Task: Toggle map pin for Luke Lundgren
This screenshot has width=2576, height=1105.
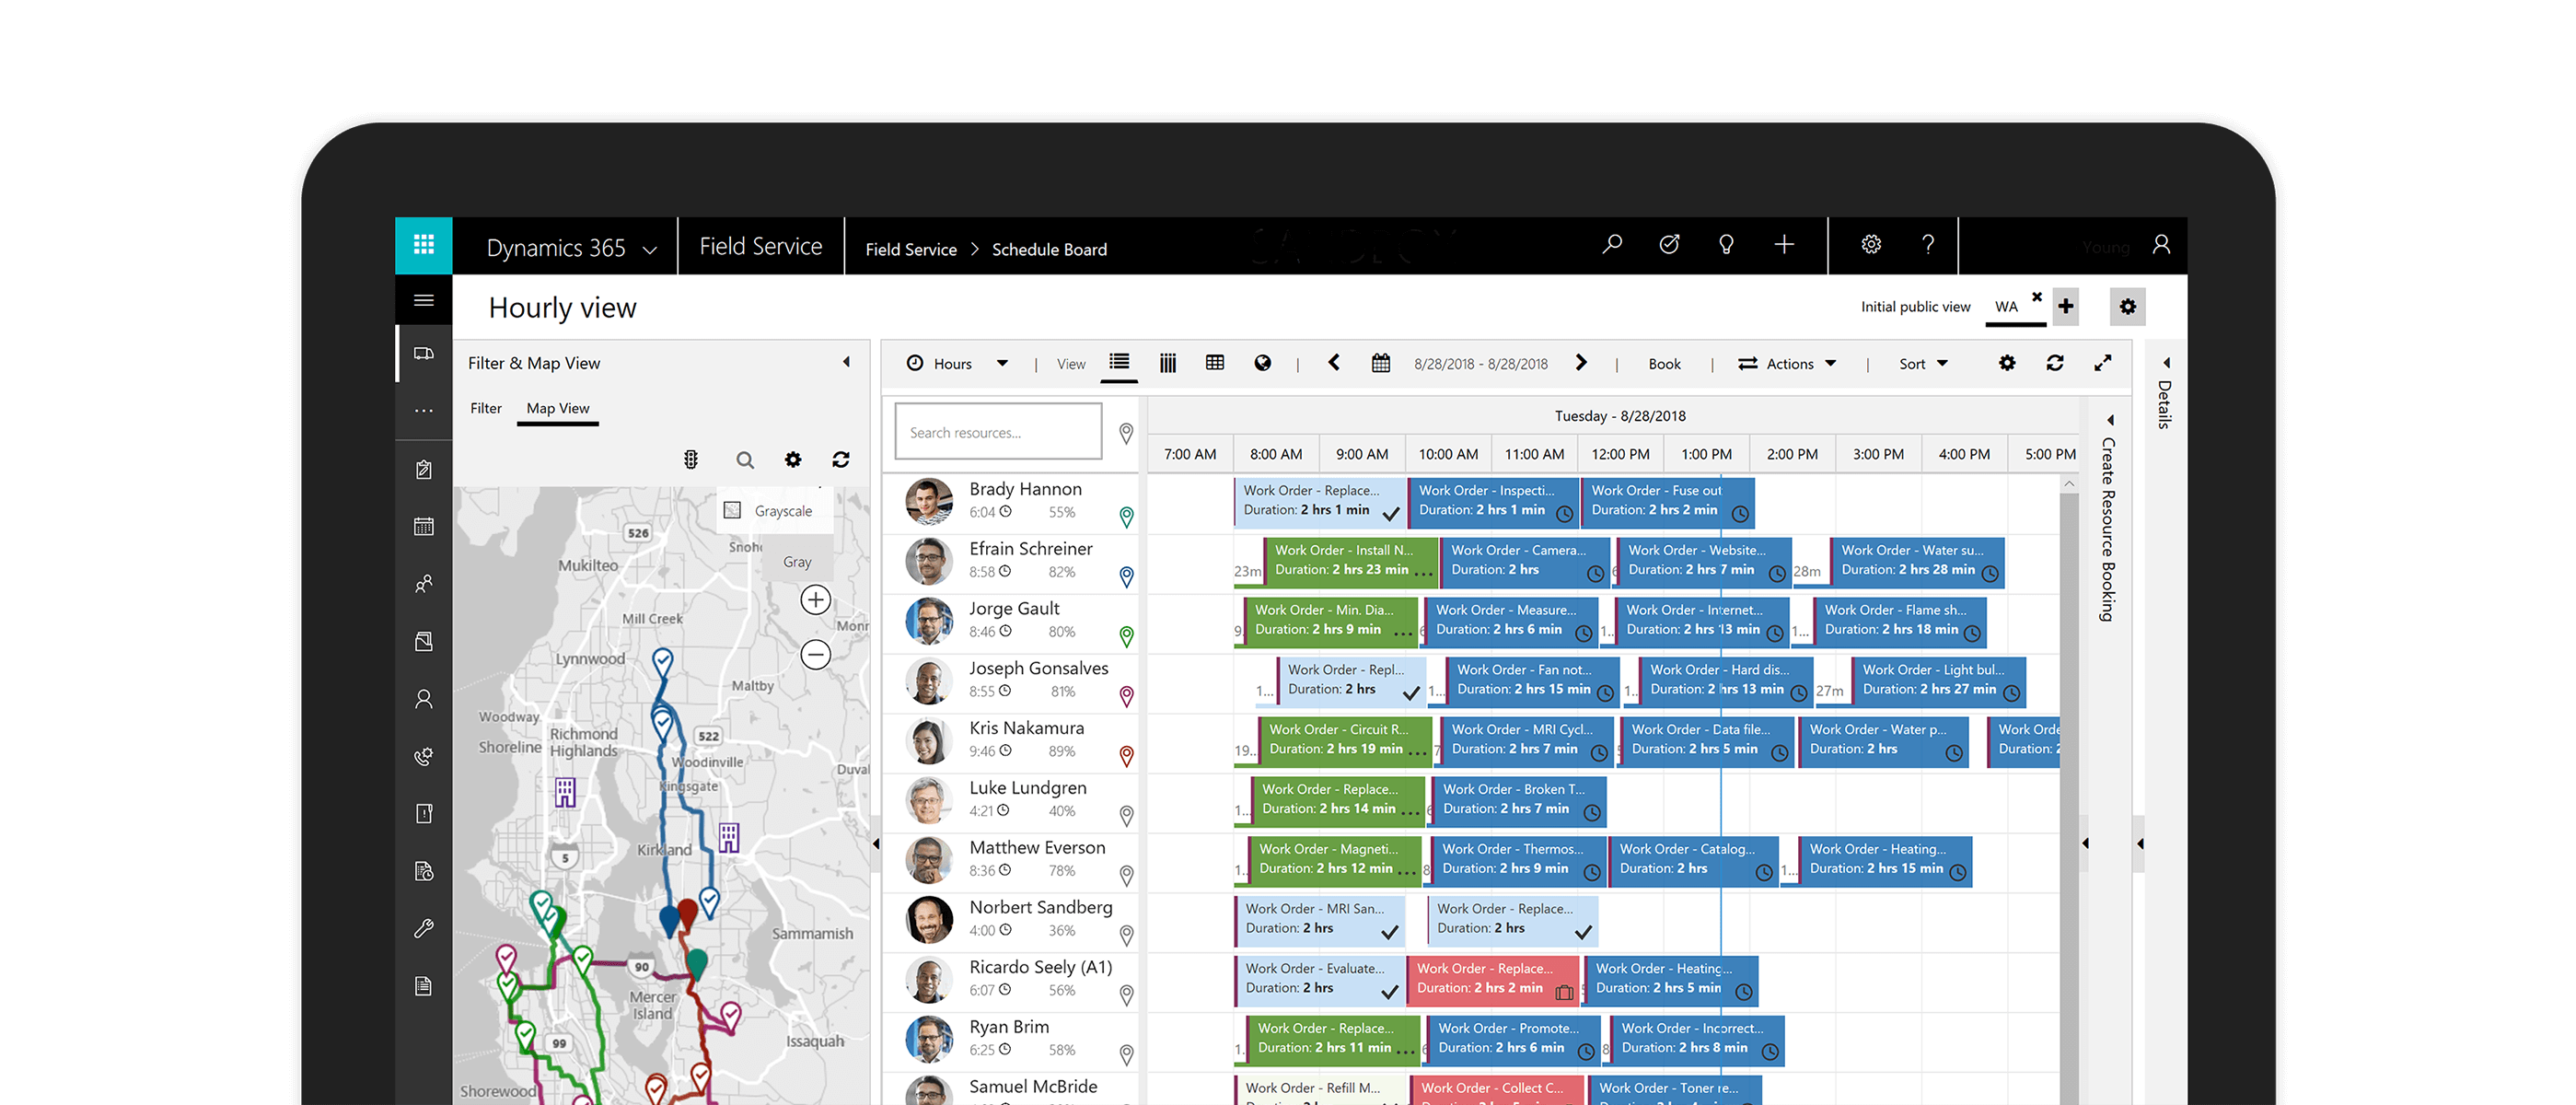Action: tap(1126, 817)
